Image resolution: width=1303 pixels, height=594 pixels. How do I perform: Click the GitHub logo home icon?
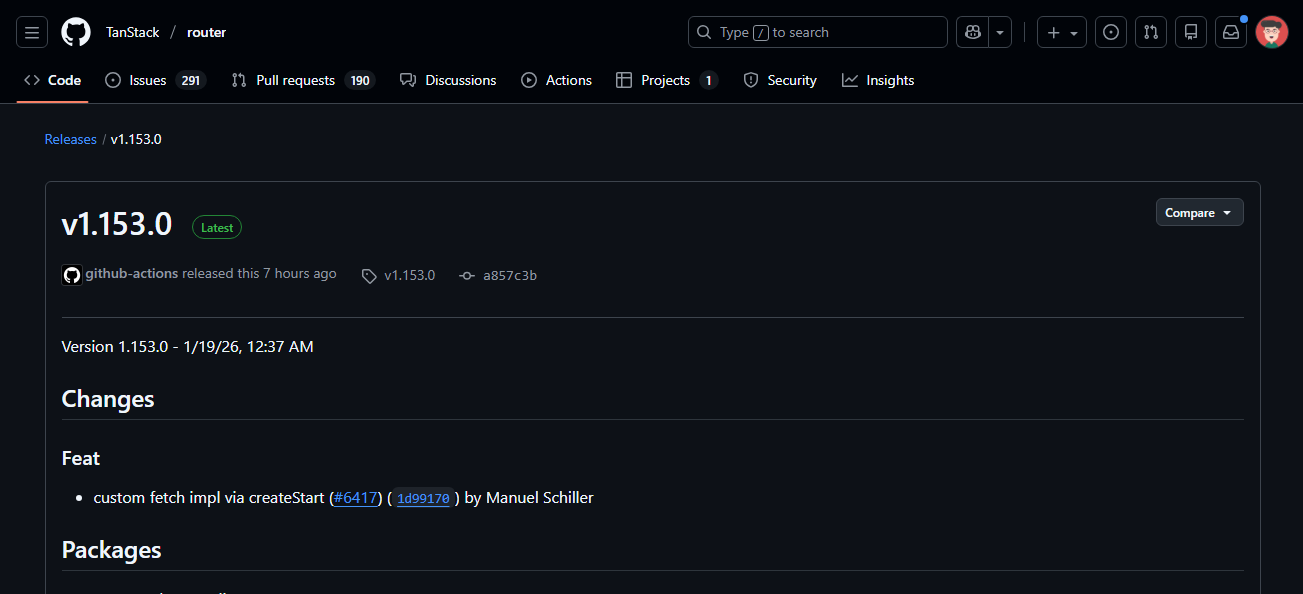pyautogui.click(x=76, y=32)
